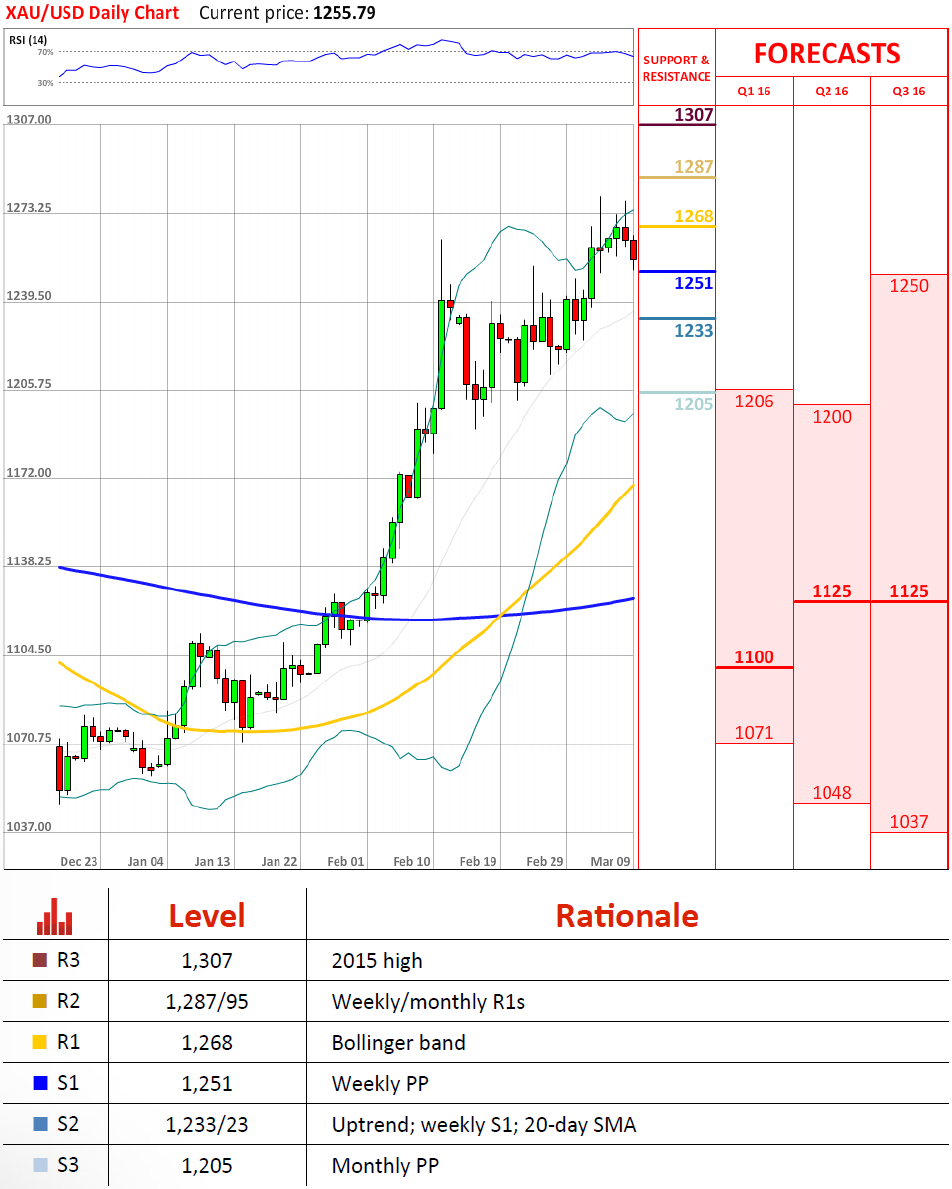Click the S2 steel-blue color swatch
The image size is (952, 1189).
tap(40, 1124)
